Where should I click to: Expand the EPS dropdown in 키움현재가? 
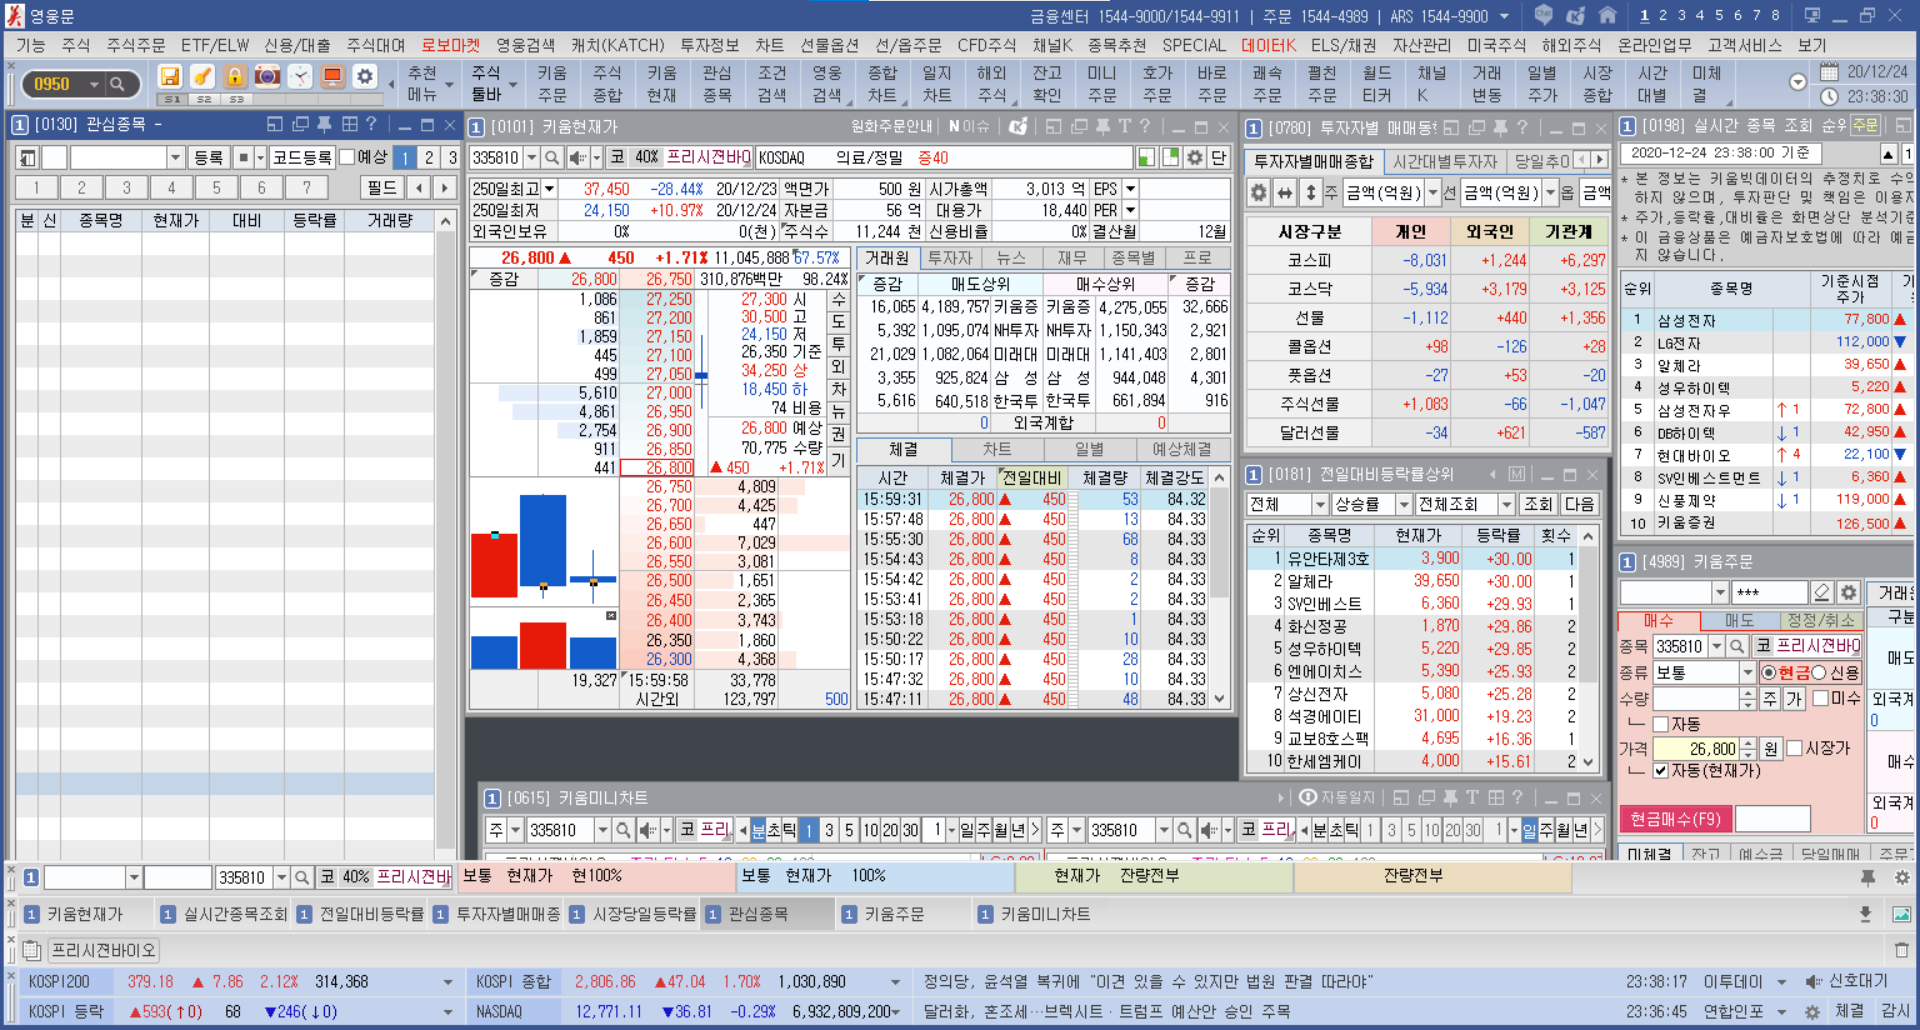coord(1131,189)
